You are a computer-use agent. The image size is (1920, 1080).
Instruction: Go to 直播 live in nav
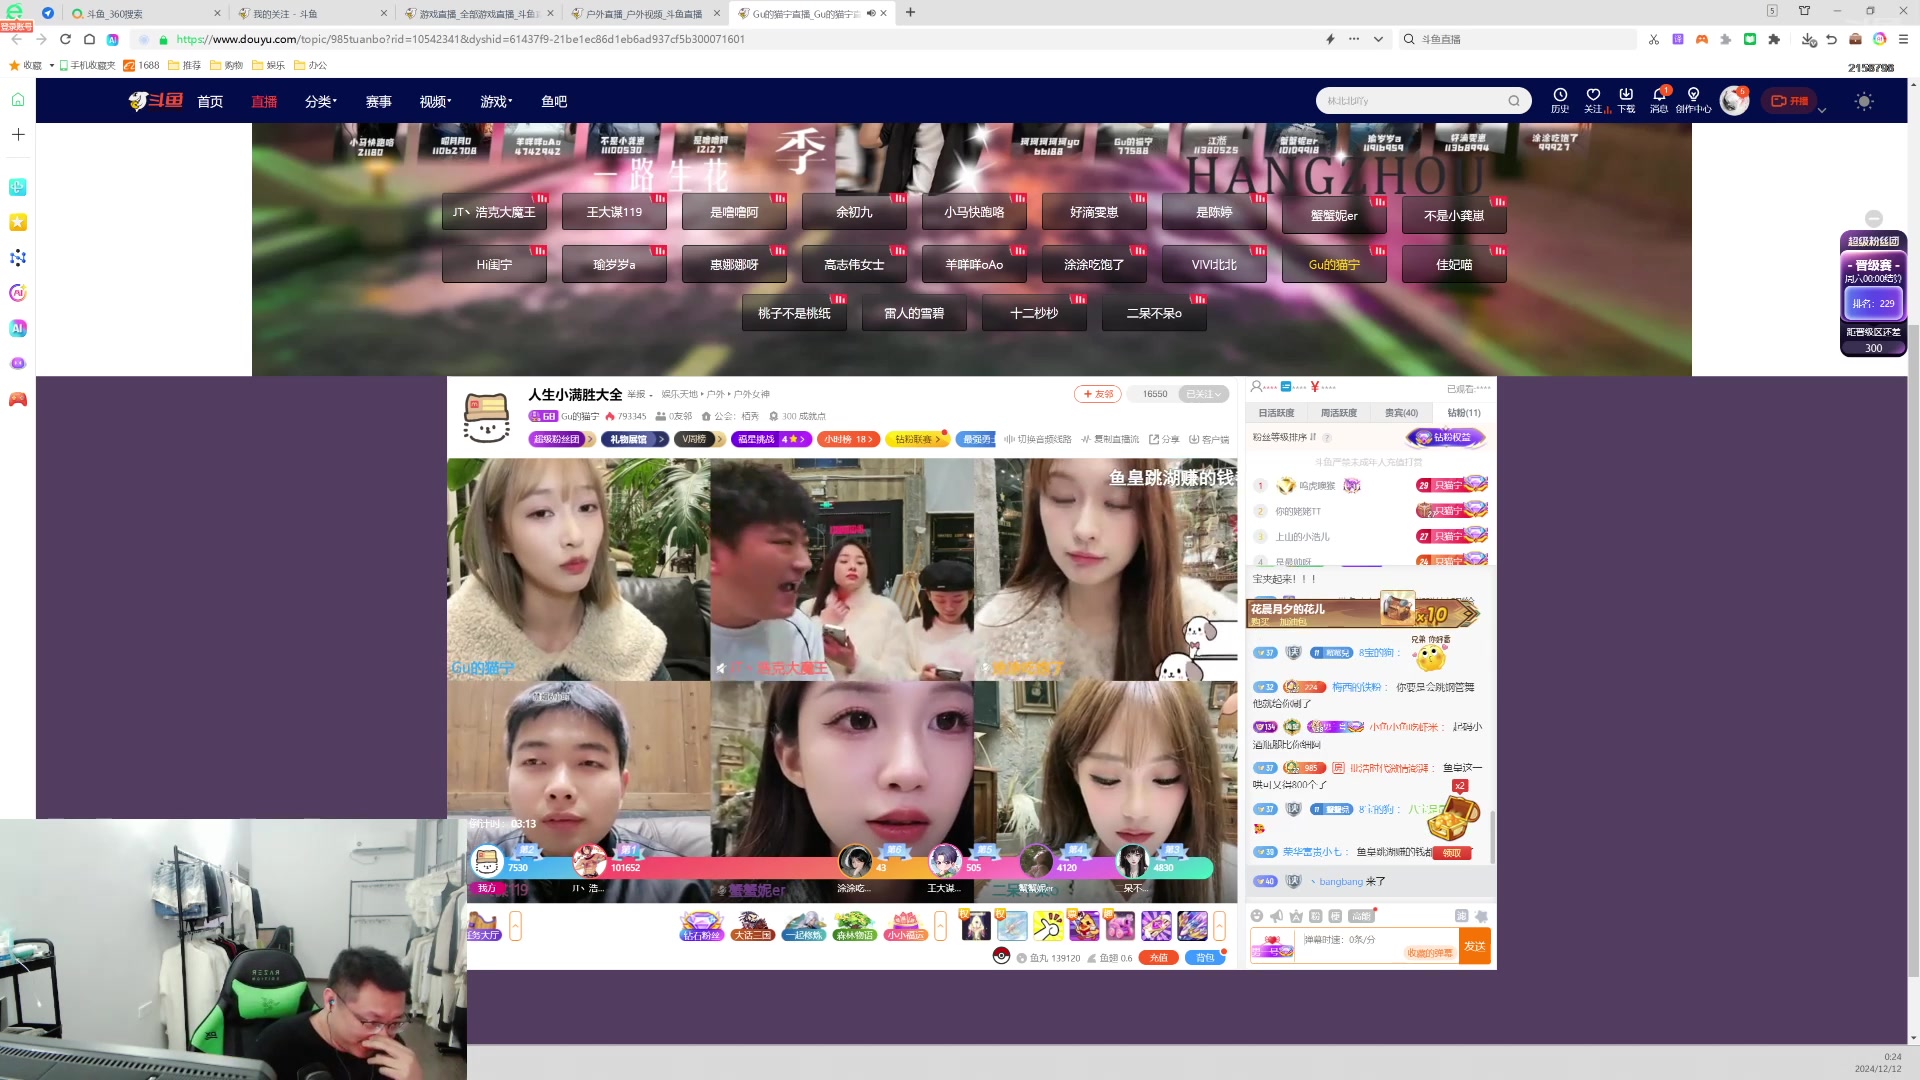click(264, 101)
